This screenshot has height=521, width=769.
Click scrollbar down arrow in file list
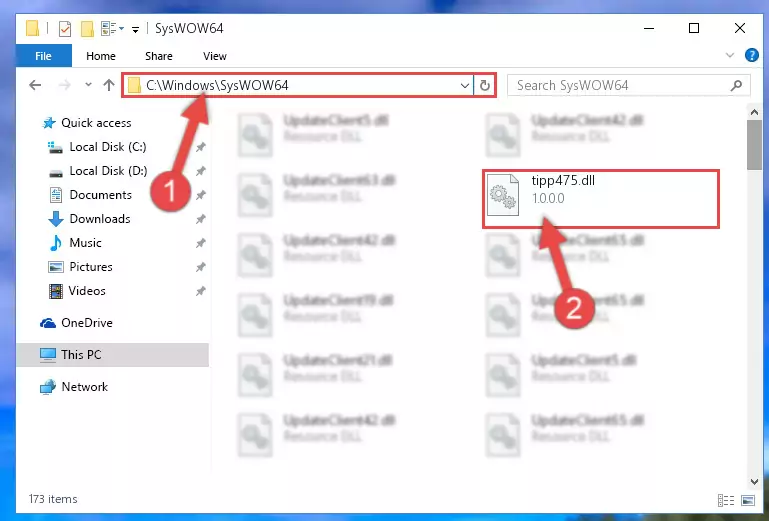[754, 482]
